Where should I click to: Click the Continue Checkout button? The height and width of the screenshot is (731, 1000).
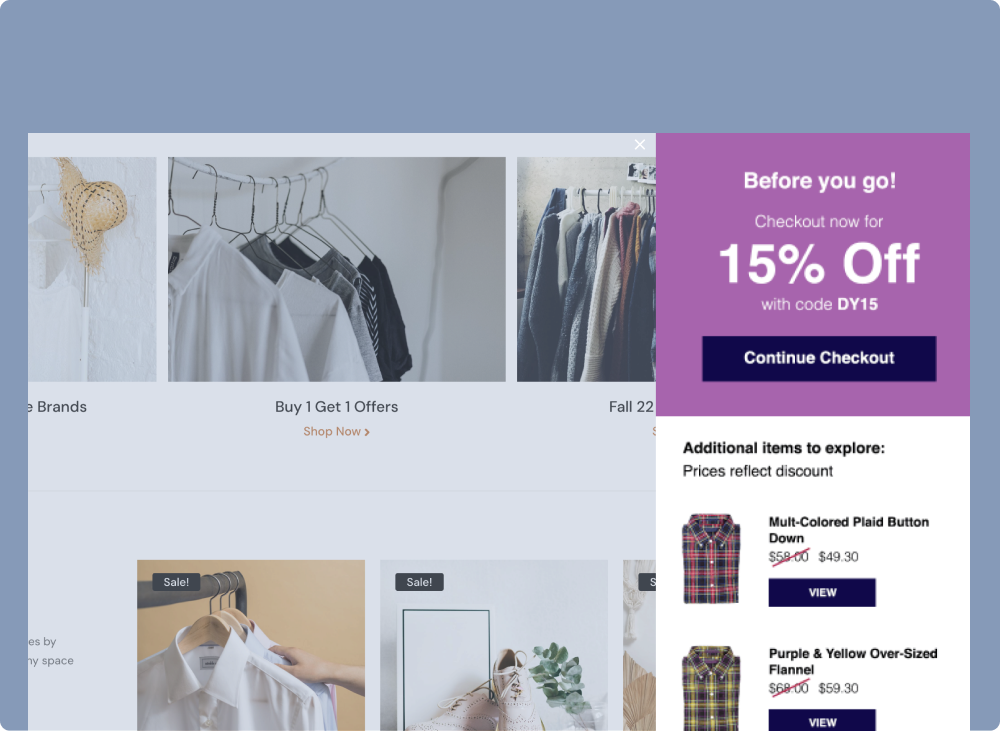[x=819, y=358]
